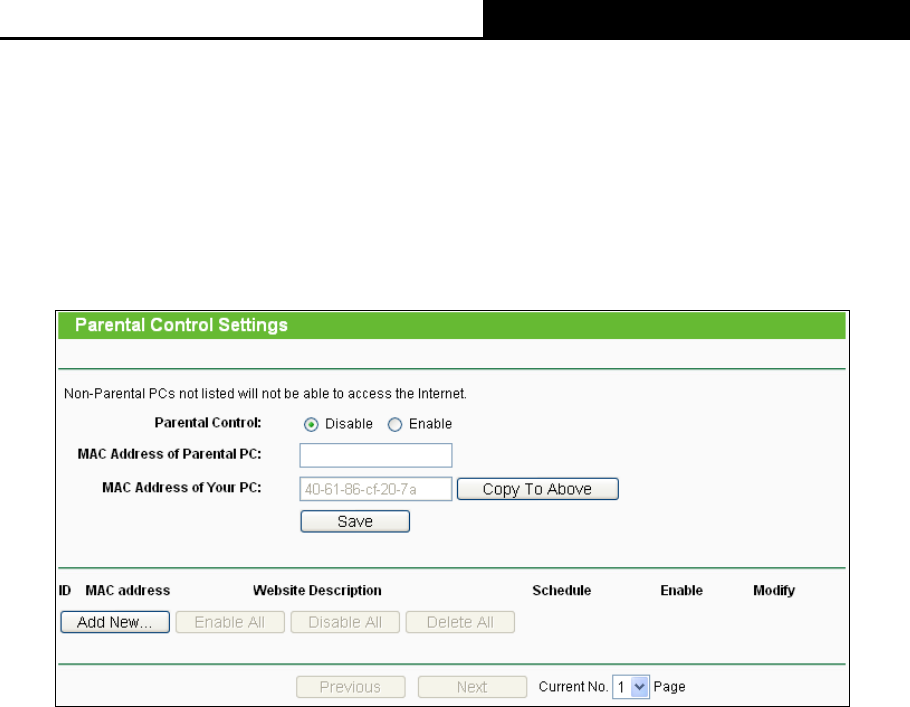Open the Current No. page dropdown
The image size is (910, 707).
[x=631, y=687]
